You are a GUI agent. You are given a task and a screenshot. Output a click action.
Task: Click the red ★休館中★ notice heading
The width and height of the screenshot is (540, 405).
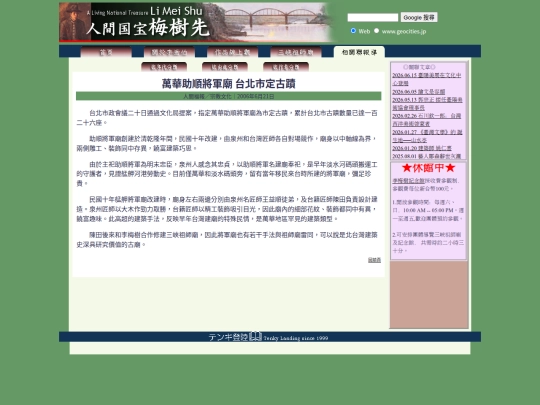428,168
